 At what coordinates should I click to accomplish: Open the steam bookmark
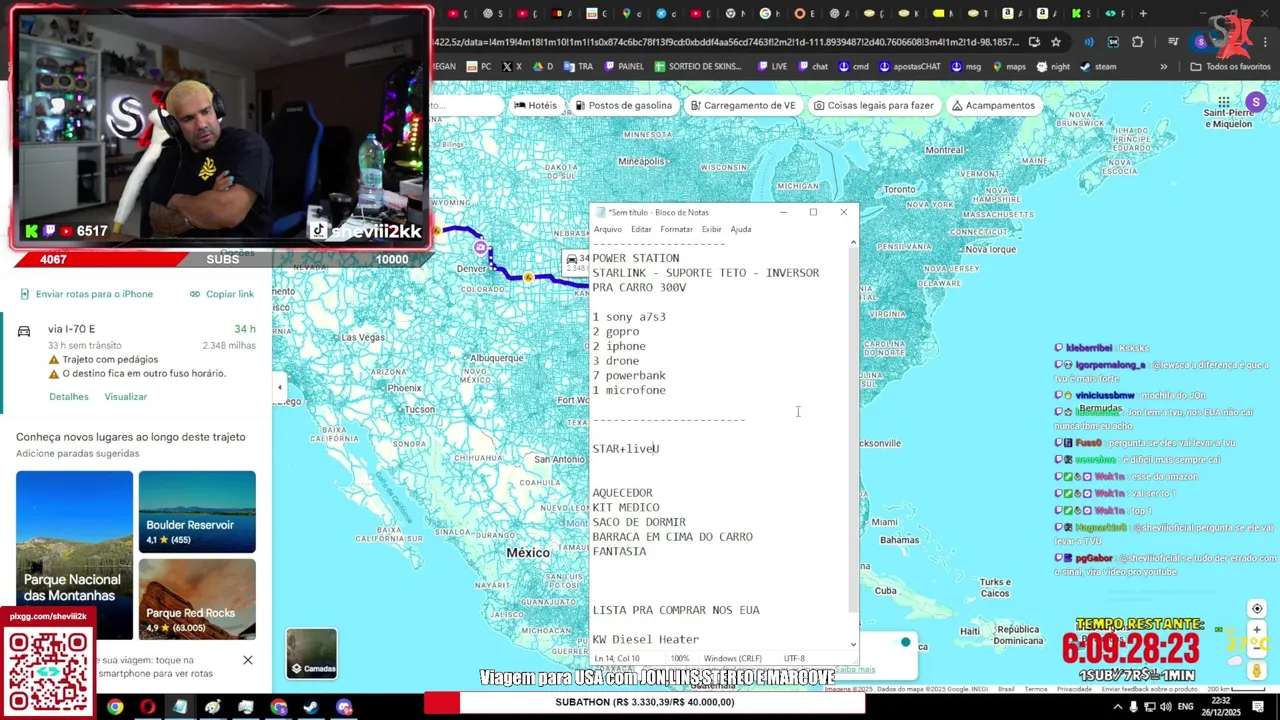[x=1097, y=67]
